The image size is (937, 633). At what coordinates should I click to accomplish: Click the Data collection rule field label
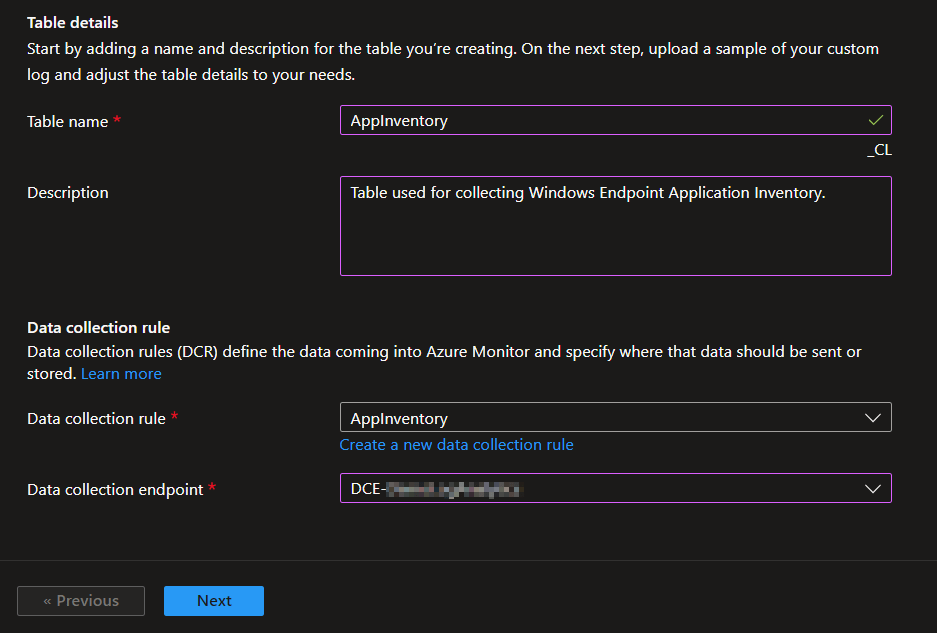pyautogui.click(x=96, y=419)
